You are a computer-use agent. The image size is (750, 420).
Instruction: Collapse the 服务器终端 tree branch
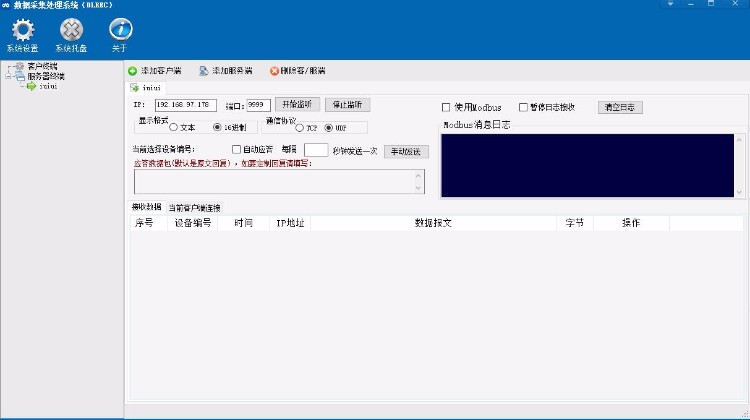pos(8,76)
